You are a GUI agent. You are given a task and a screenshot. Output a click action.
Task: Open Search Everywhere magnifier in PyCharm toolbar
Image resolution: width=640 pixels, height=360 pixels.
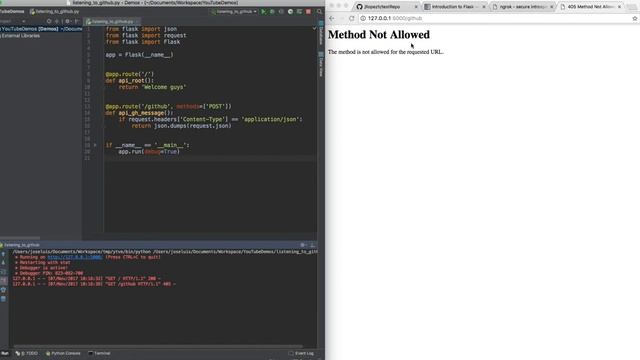pyautogui.click(x=319, y=12)
